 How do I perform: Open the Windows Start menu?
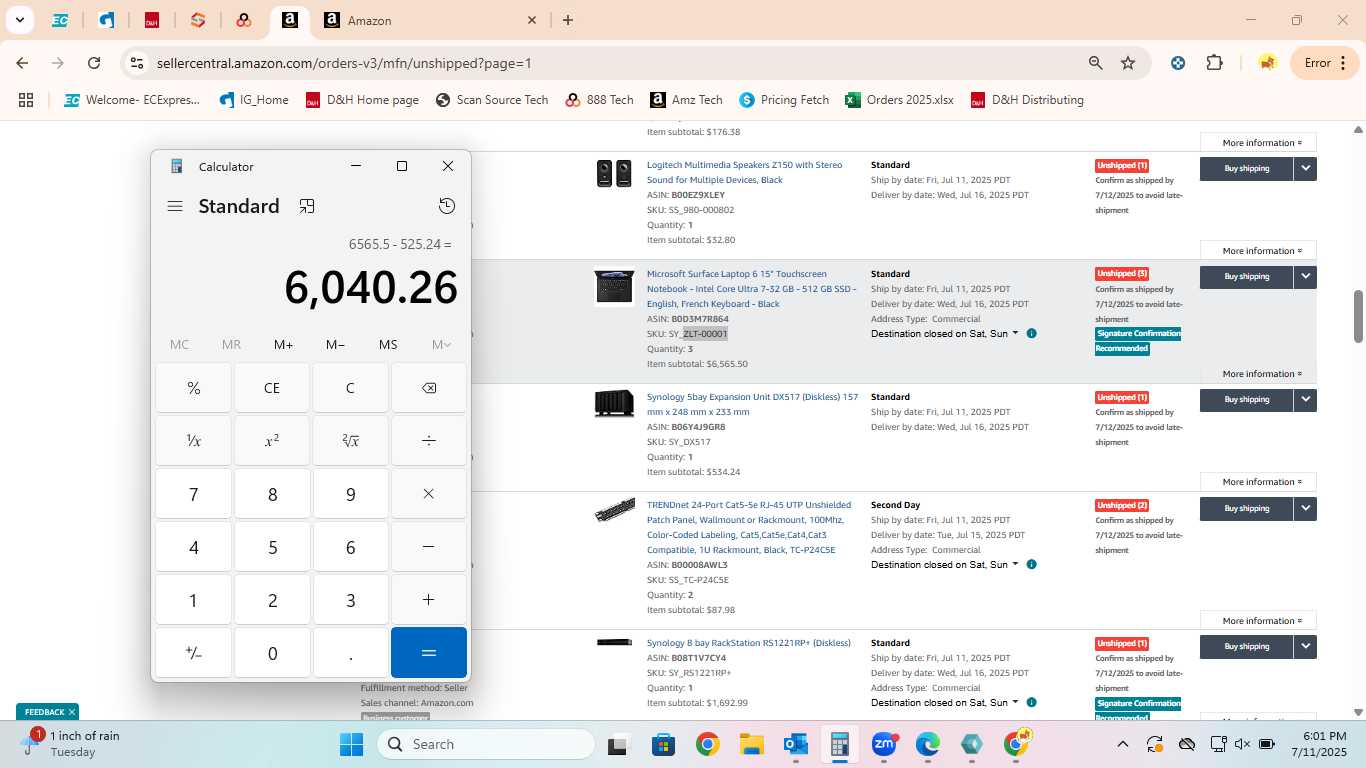pyautogui.click(x=351, y=744)
